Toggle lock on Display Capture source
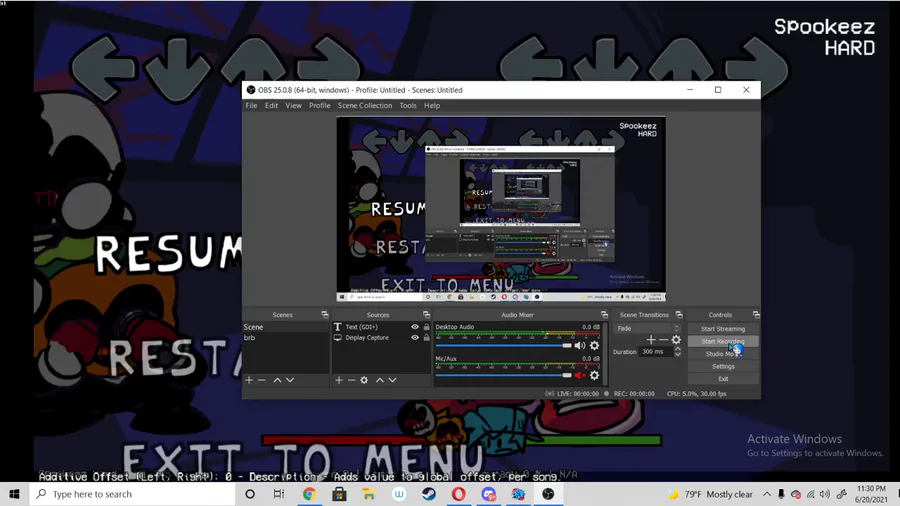The image size is (900, 506). click(426, 338)
